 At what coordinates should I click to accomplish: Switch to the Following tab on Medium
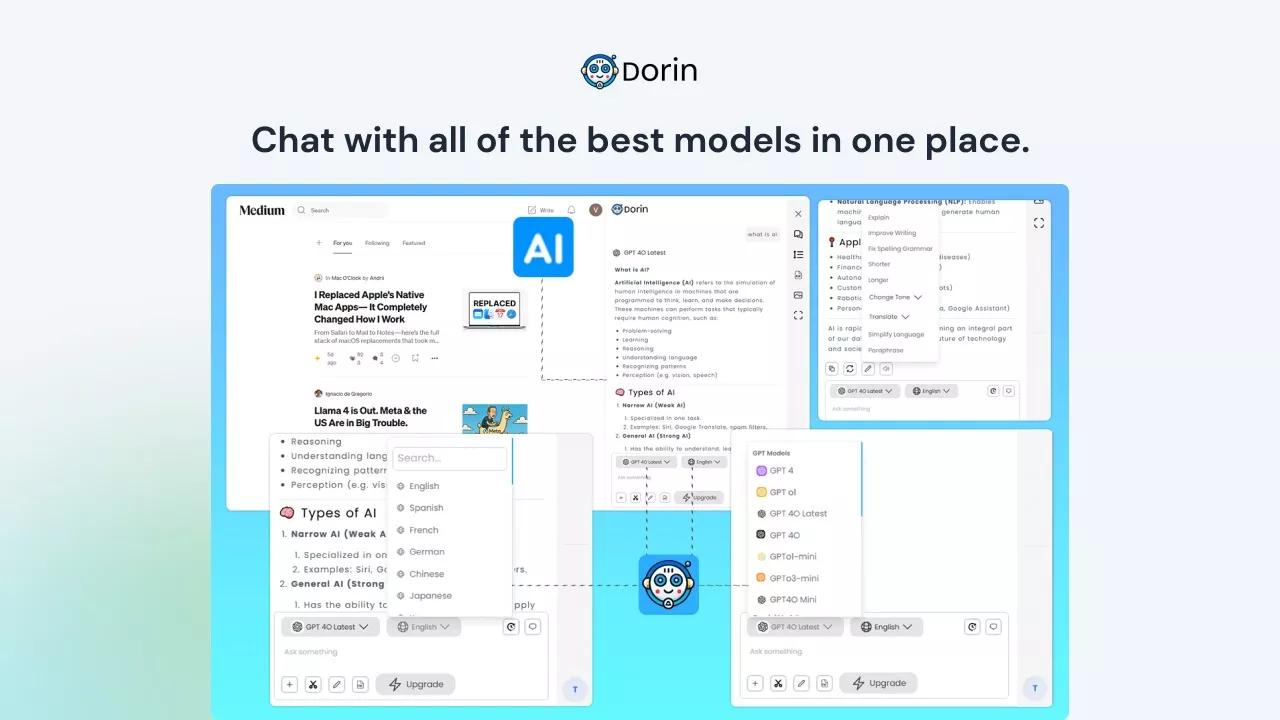pos(377,243)
